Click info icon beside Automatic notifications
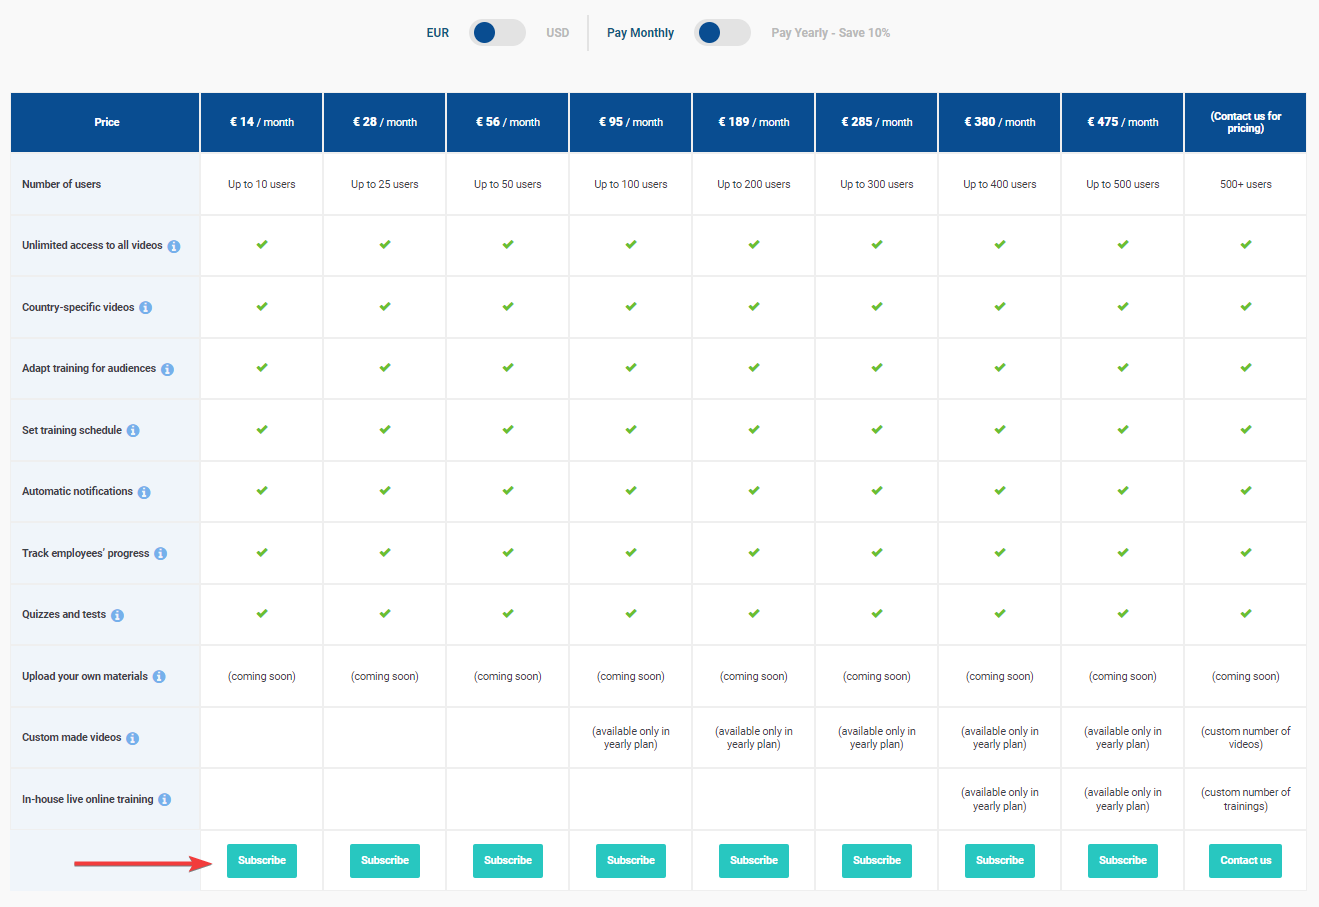This screenshot has height=907, width=1319. (144, 492)
